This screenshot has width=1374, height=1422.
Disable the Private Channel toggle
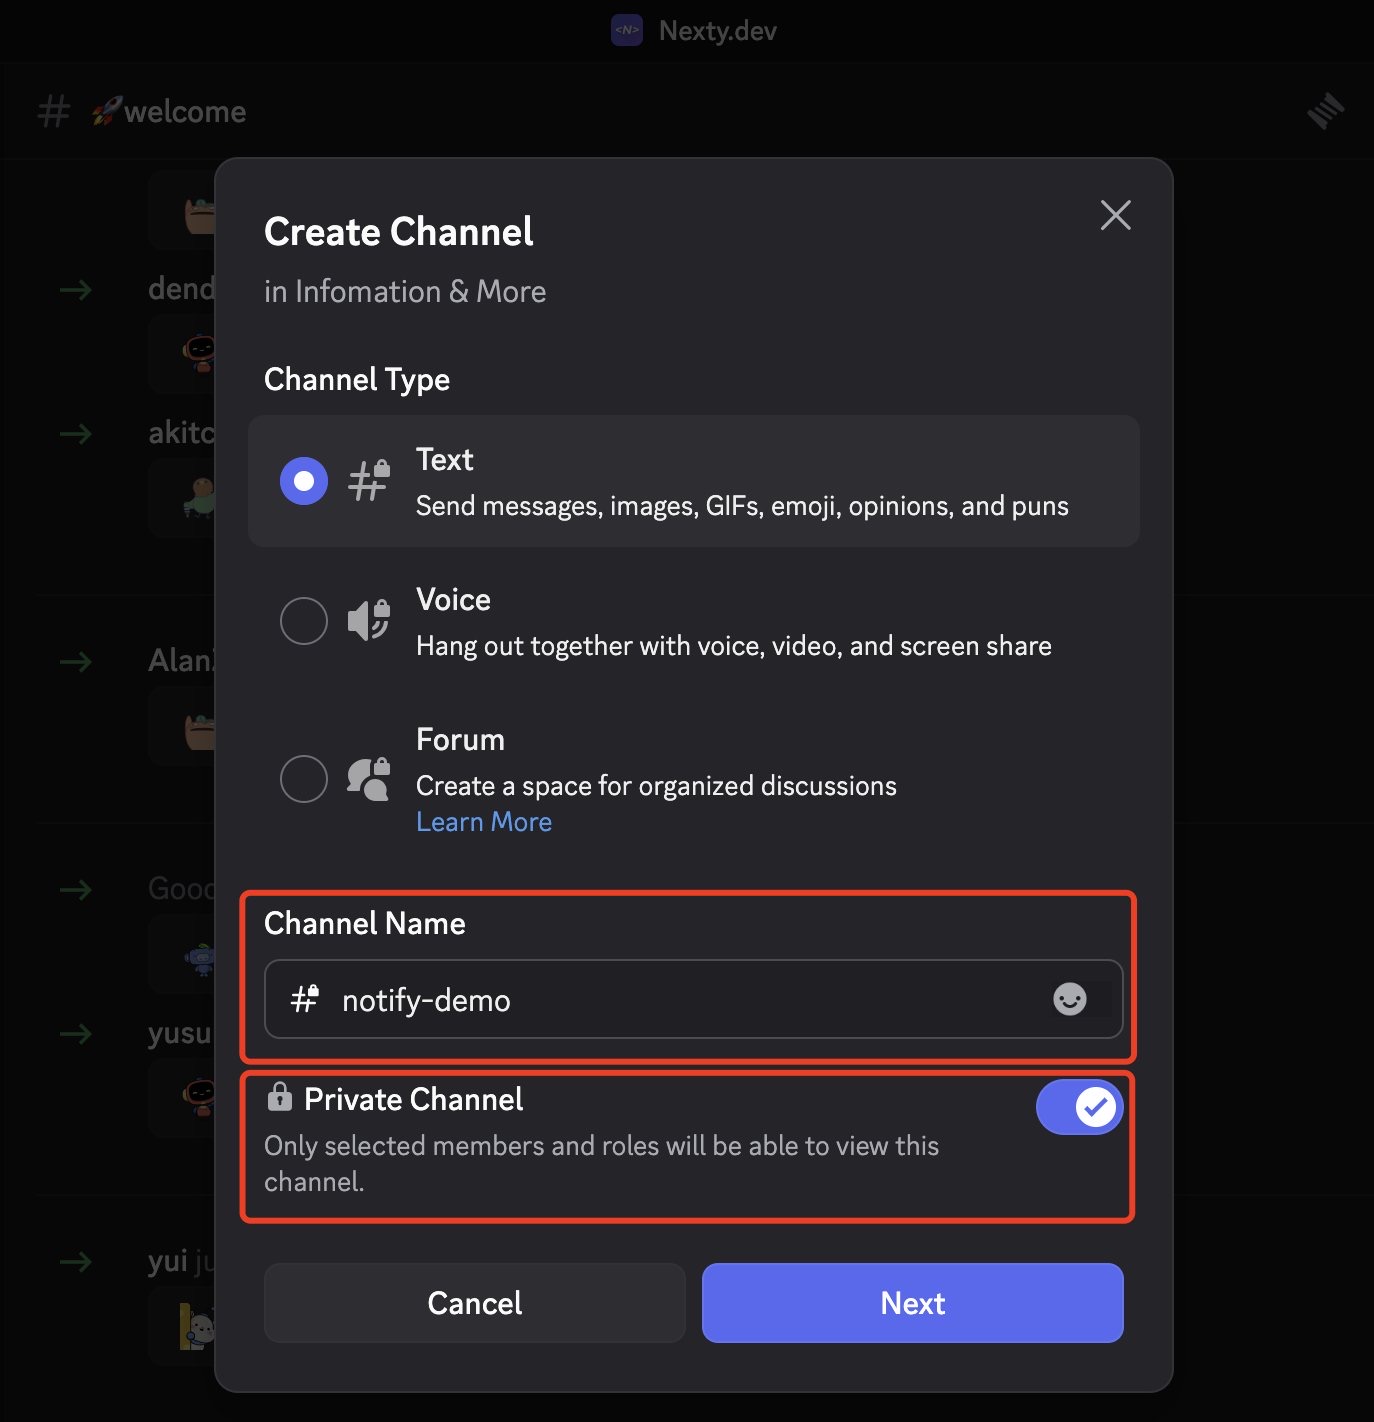[1079, 1107]
